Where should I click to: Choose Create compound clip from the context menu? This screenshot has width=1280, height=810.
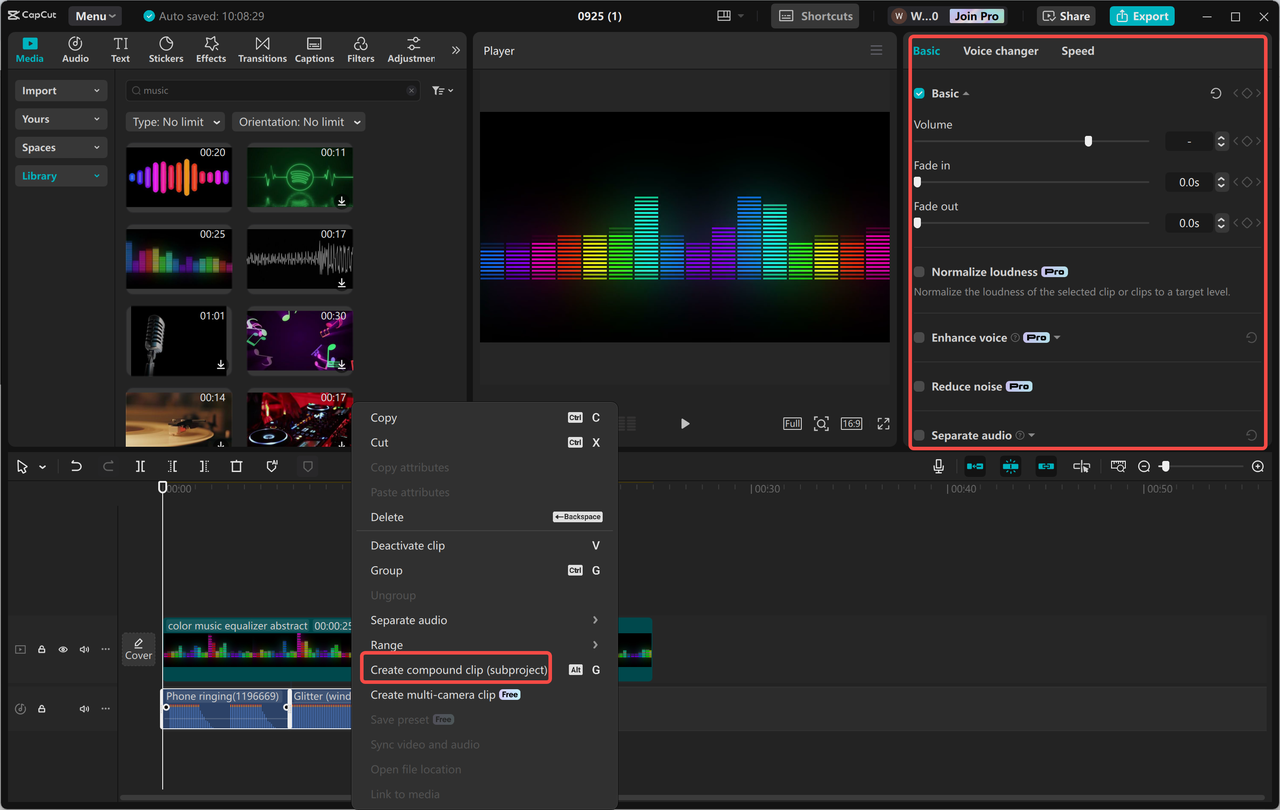pos(456,669)
